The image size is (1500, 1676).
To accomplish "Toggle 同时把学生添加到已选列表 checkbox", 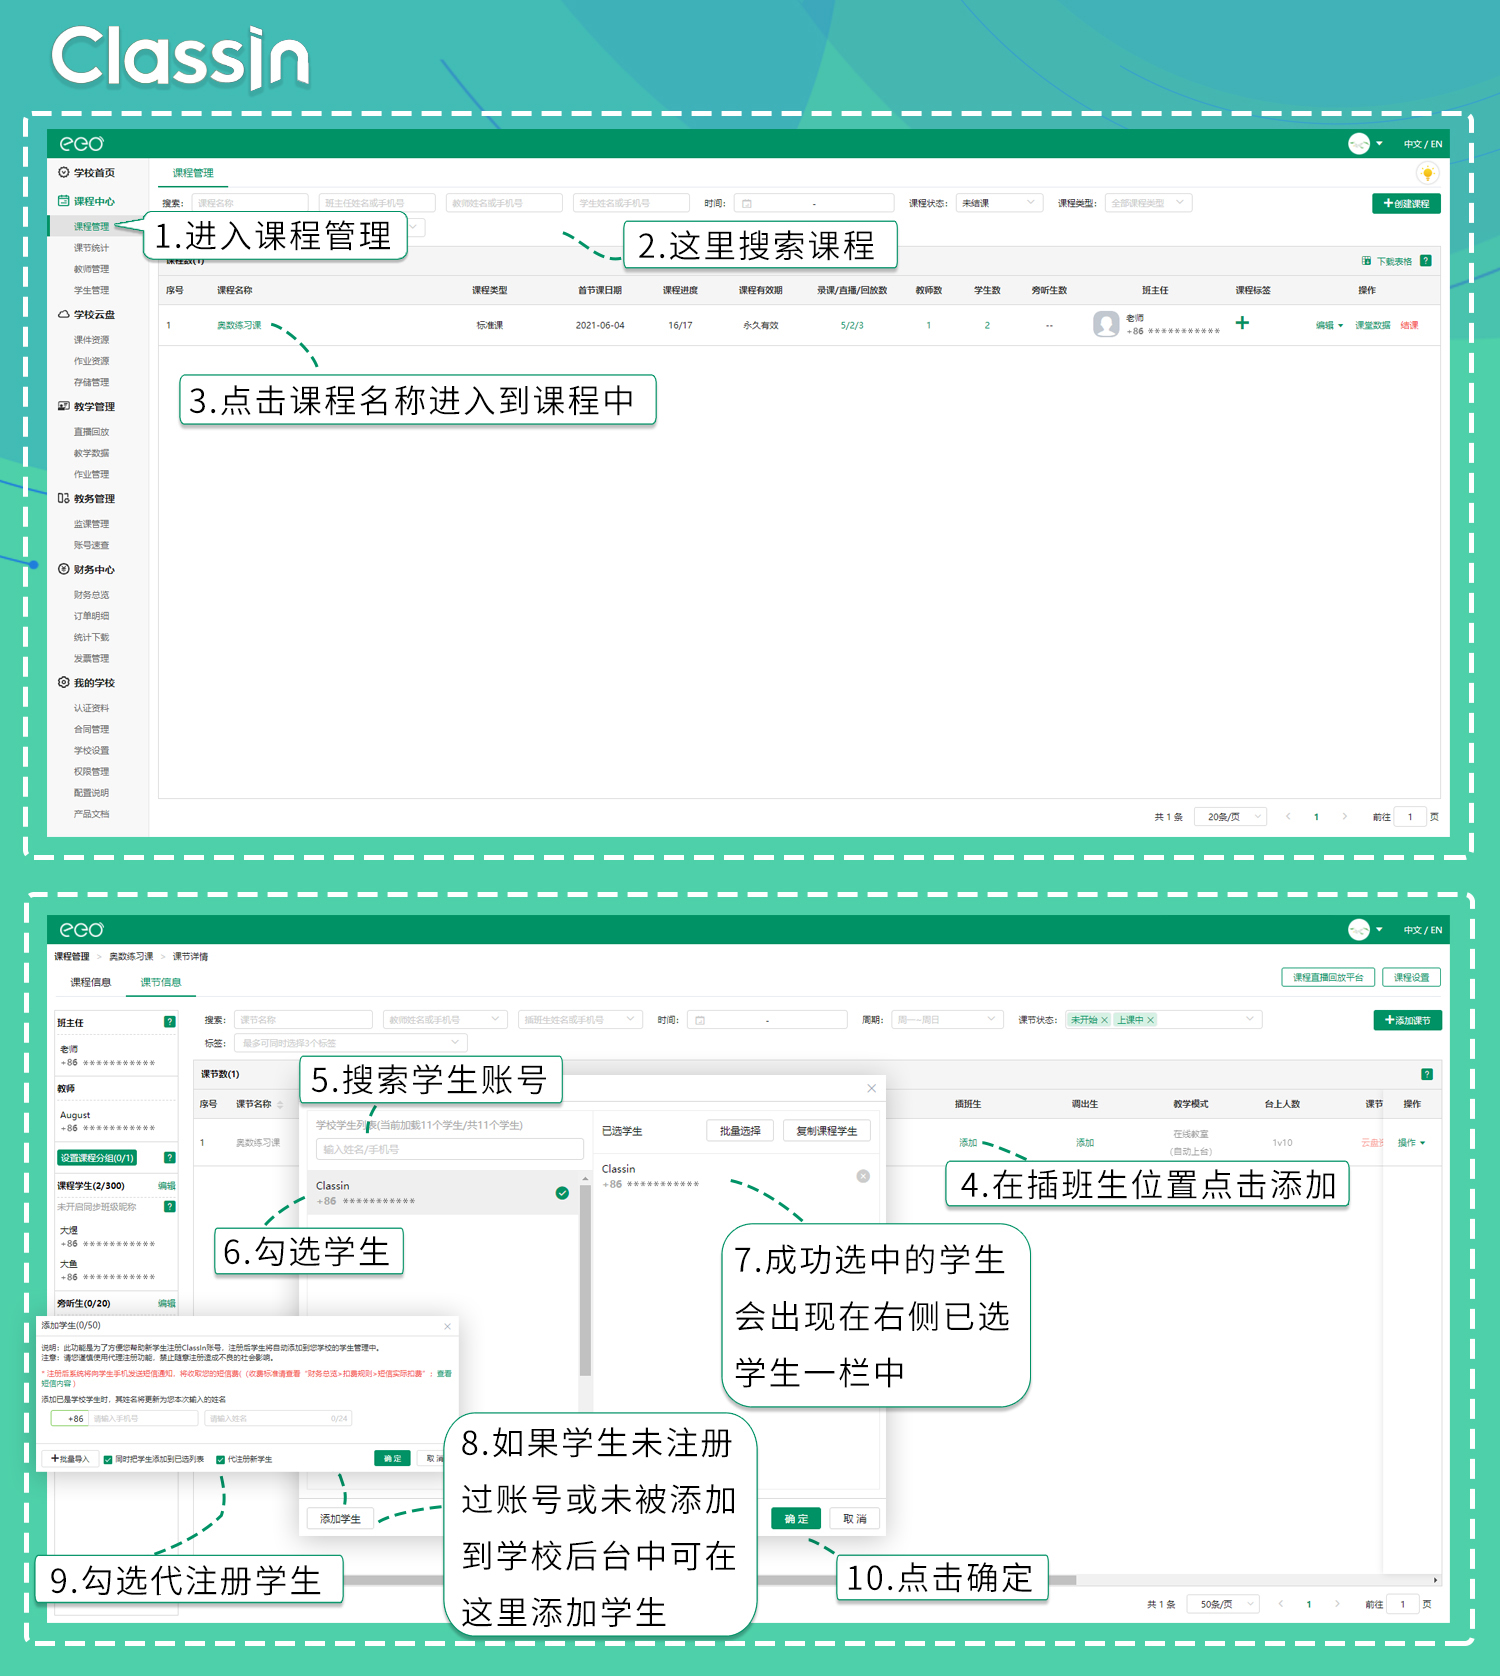I will [108, 1459].
